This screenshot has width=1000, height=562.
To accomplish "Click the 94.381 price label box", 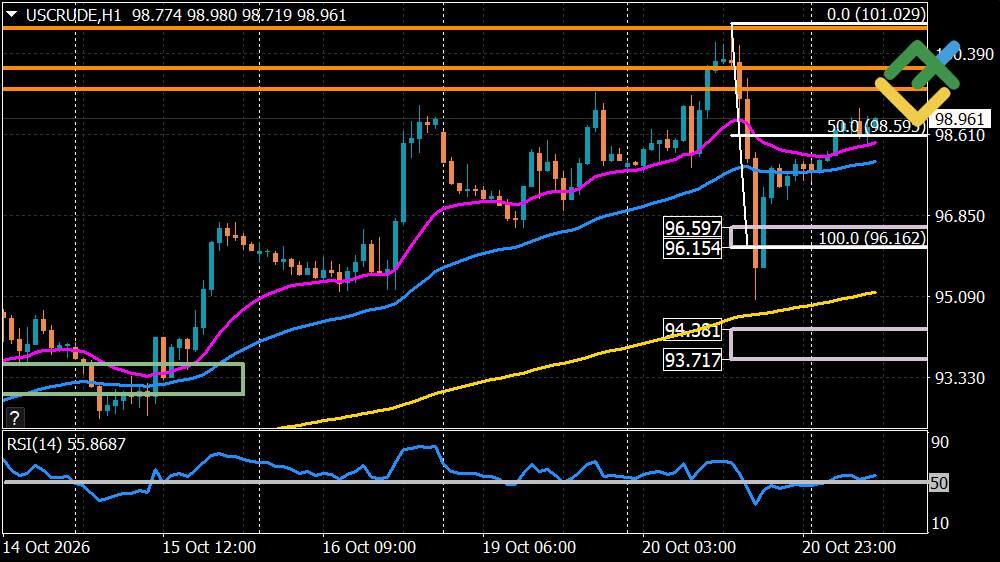I will pos(693,330).
